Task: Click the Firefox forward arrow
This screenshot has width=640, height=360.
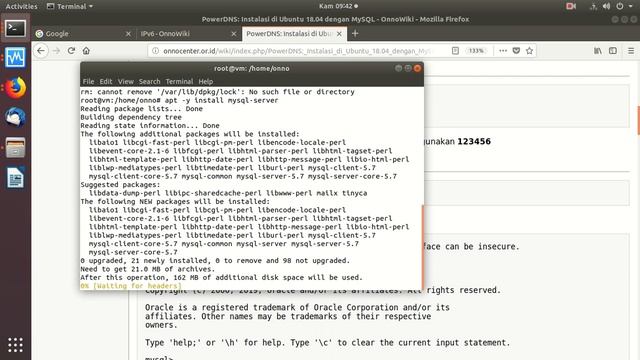Action: [x=56, y=51]
